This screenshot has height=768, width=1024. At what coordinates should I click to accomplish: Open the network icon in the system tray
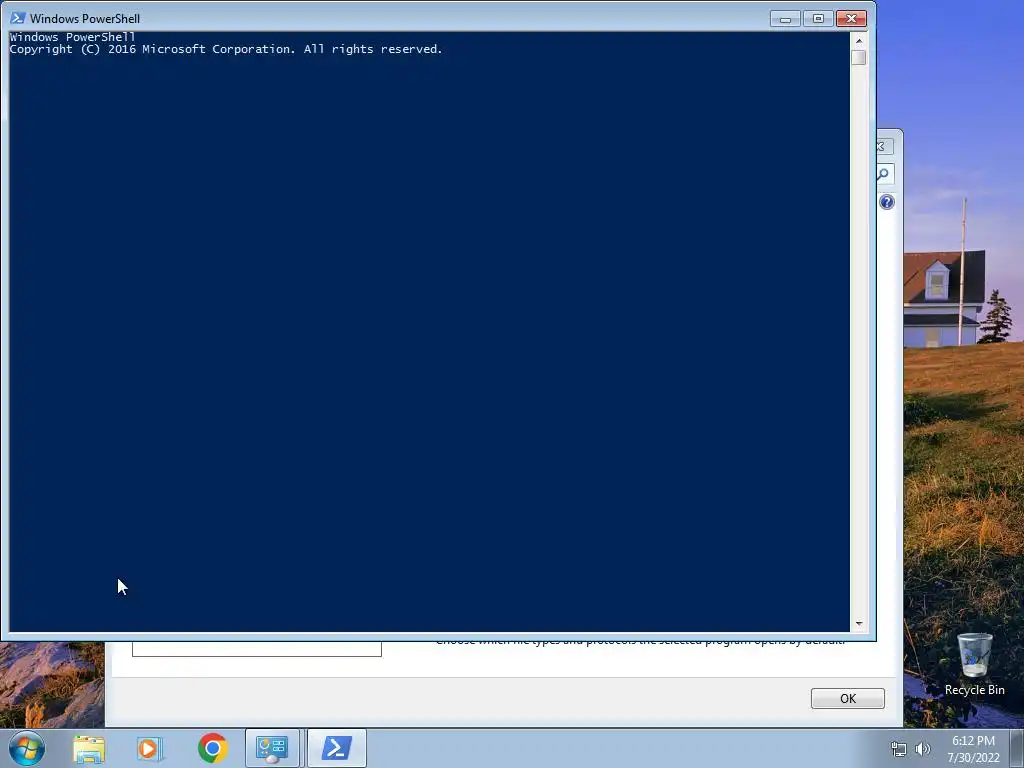899,750
